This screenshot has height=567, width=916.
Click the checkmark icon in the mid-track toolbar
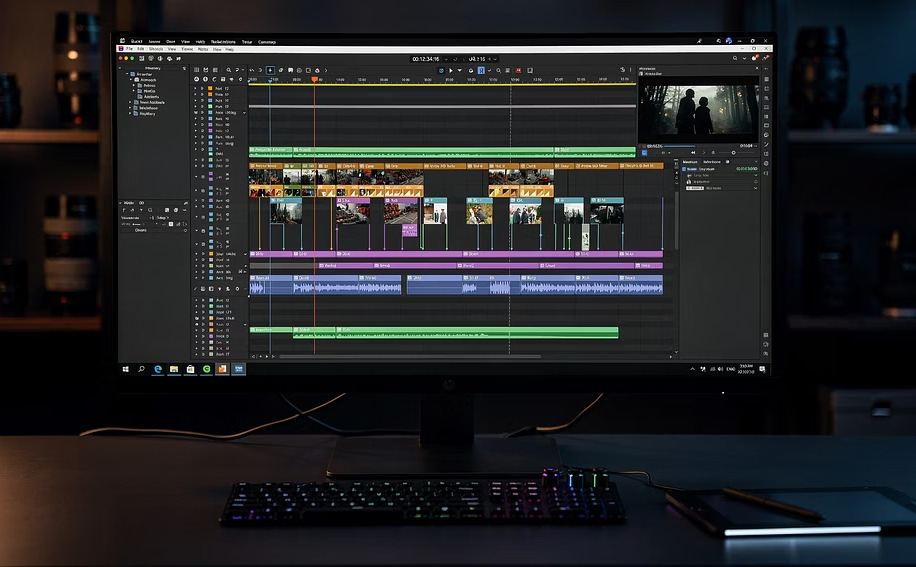click(x=195, y=289)
